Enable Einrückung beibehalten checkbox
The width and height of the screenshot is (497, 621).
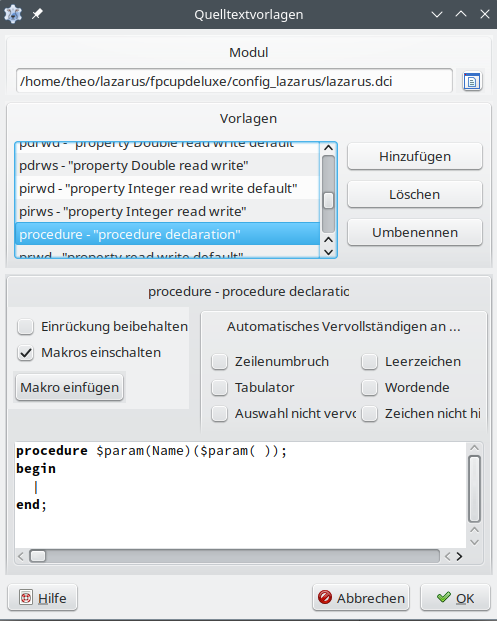pyautogui.click(x=25, y=327)
